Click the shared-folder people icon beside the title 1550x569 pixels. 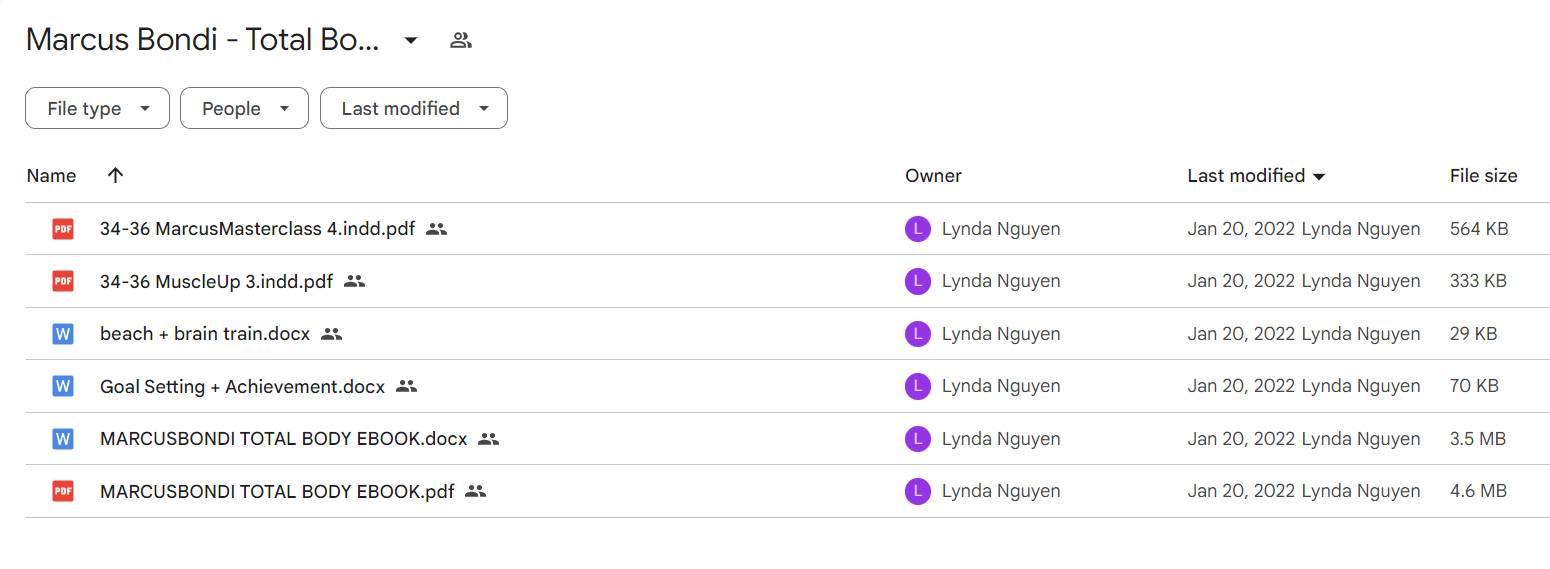point(461,41)
